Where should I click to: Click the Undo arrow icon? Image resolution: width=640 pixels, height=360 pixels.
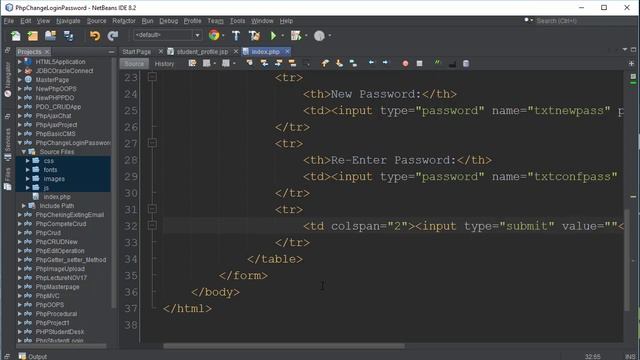[x=95, y=36]
